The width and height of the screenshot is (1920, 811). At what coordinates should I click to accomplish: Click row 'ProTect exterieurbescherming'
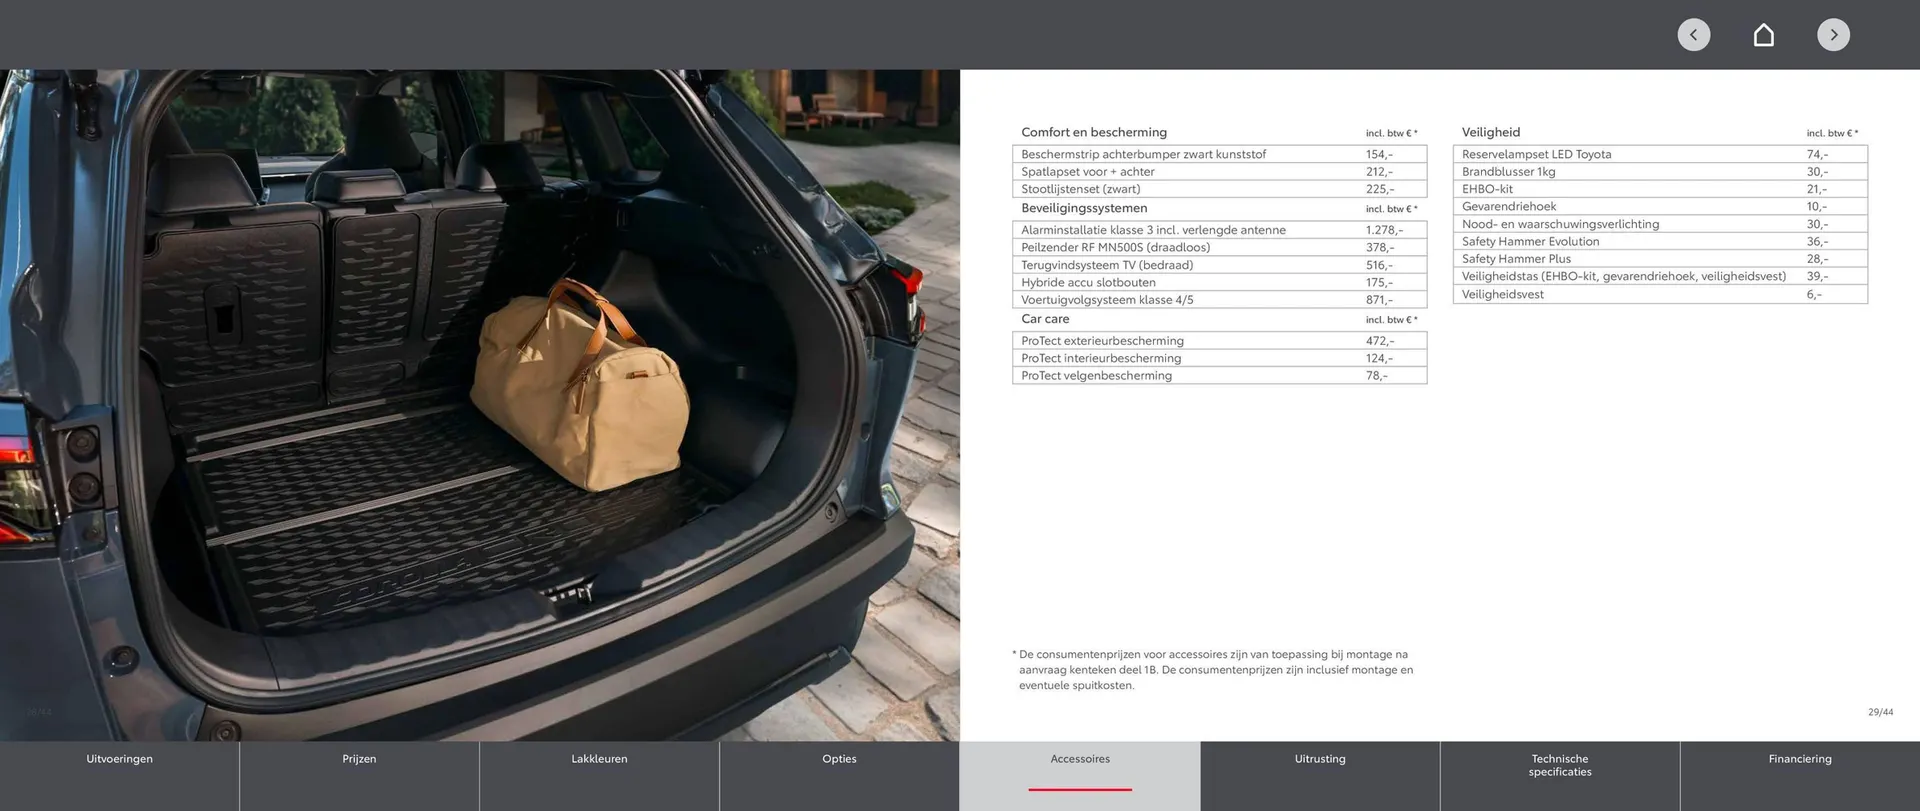[x=1219, y=341]
